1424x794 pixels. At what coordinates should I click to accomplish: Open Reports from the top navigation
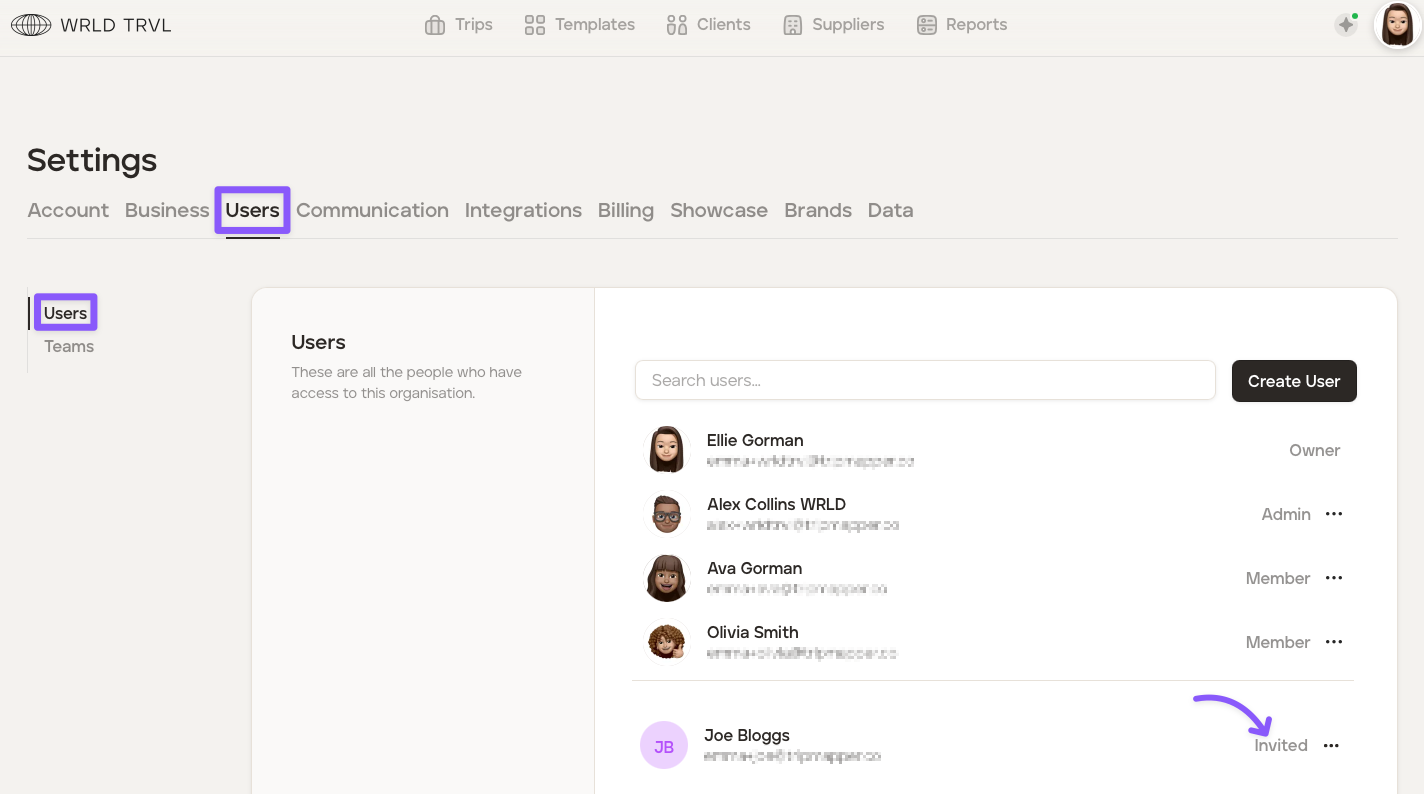pyautogui.click(x=962, y=25)
